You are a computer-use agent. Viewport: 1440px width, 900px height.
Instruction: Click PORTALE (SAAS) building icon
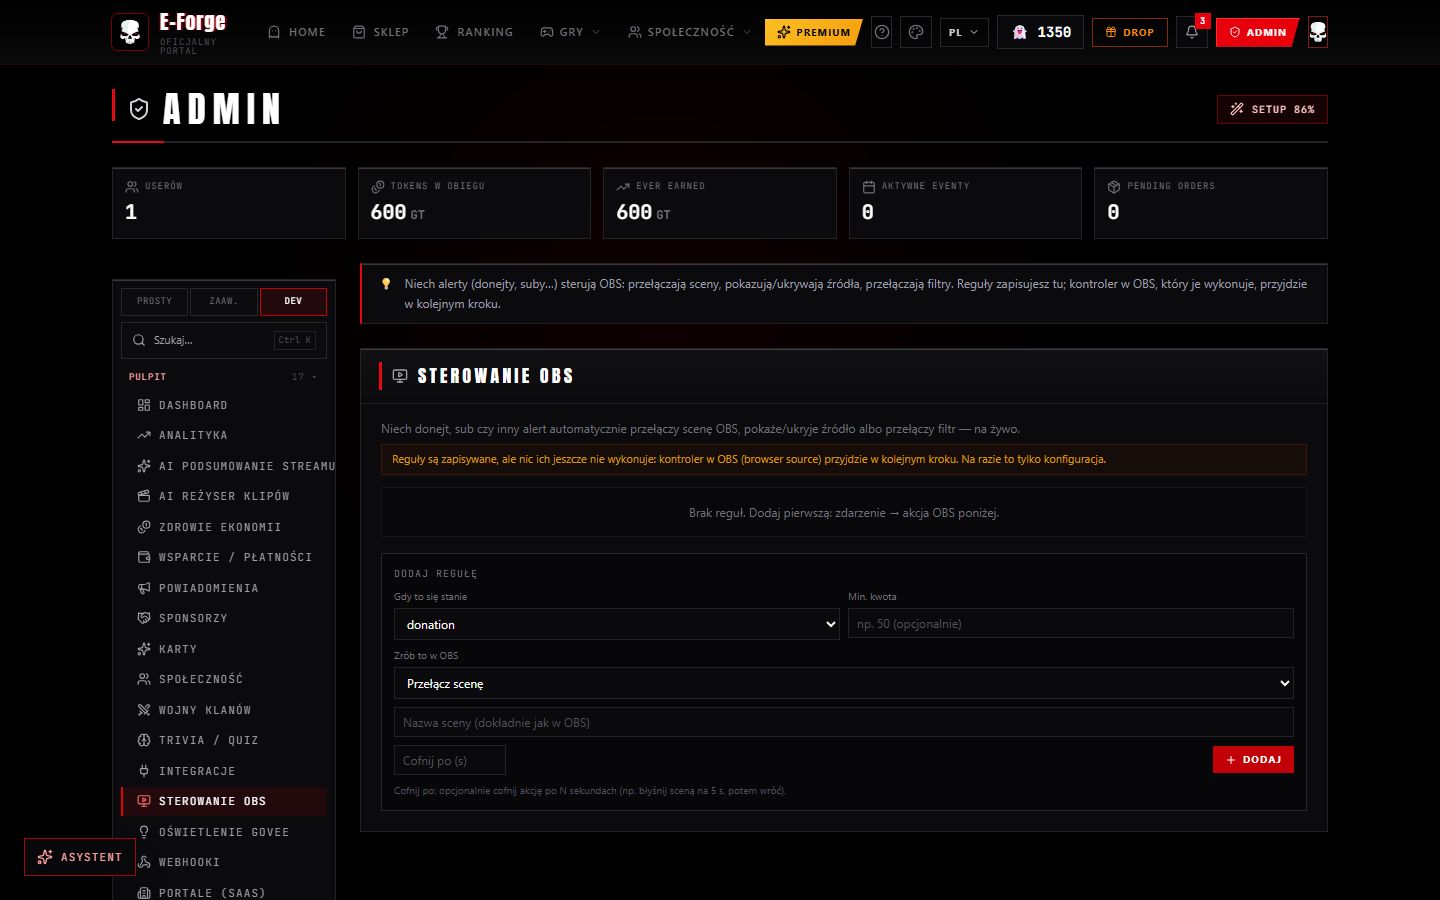144,893
